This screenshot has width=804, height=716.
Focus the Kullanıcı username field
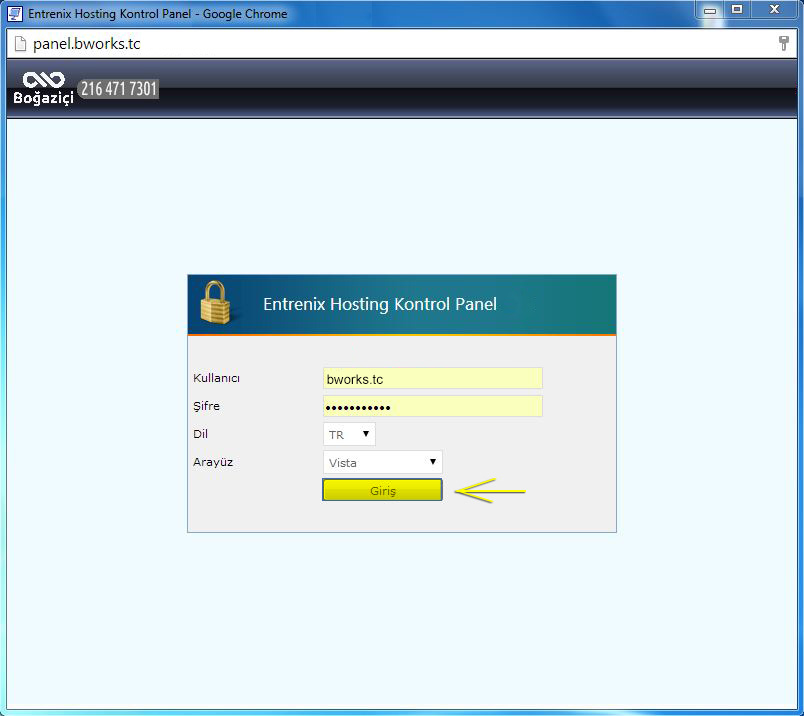tap(432, 379)
